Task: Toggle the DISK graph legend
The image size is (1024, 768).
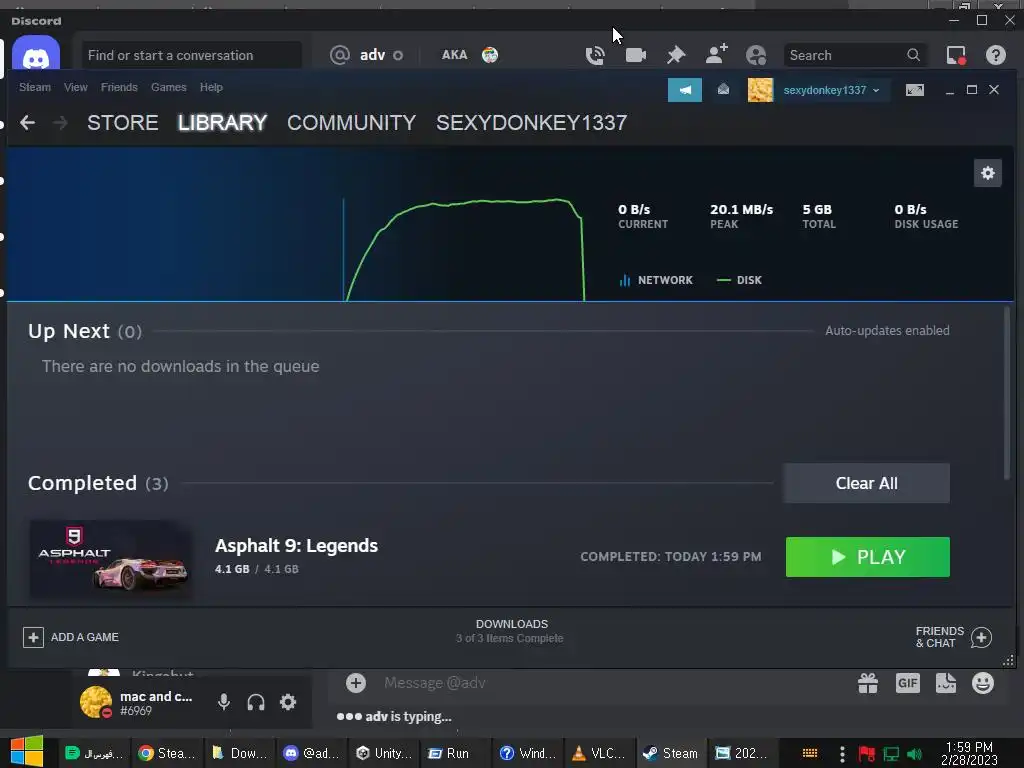Action: 739,280
